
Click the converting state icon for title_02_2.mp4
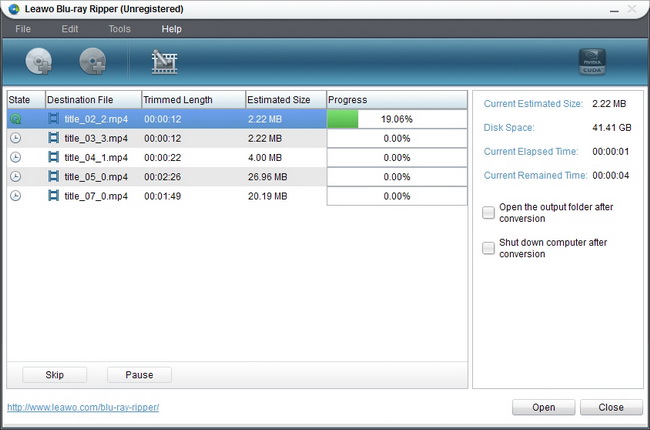pos(15,119)
